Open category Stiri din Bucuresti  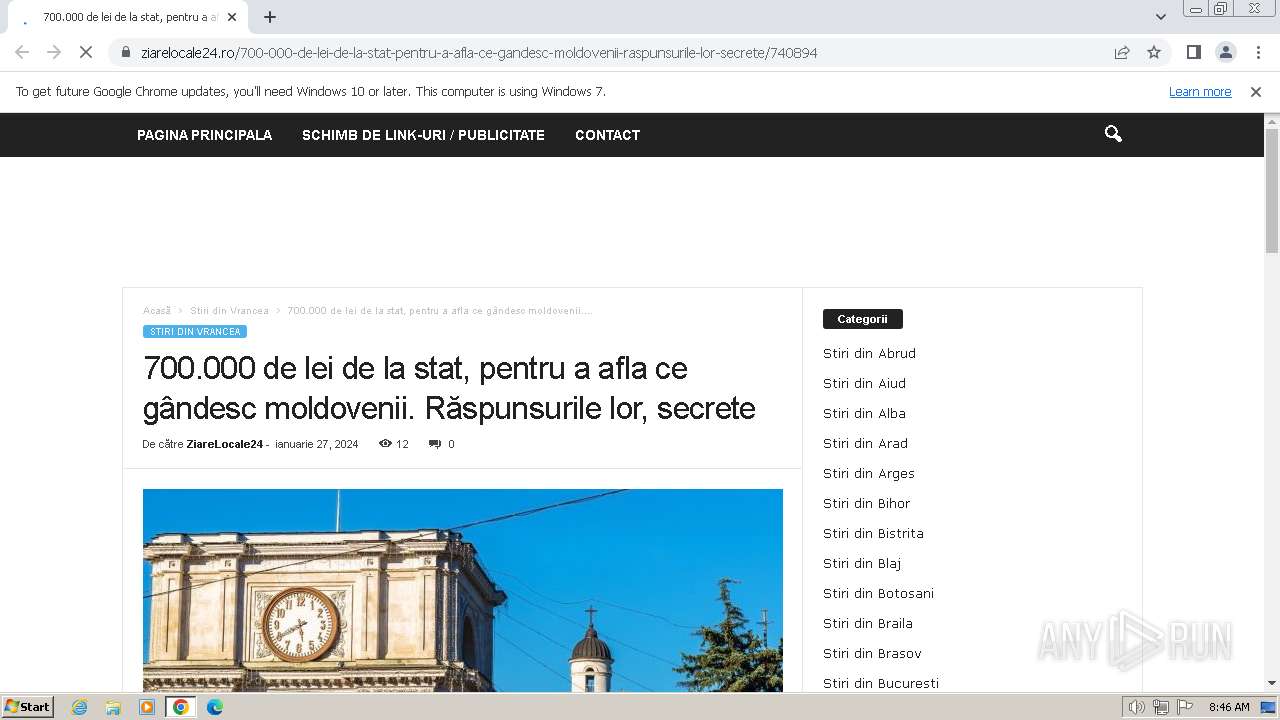click(x=881, y=683)
